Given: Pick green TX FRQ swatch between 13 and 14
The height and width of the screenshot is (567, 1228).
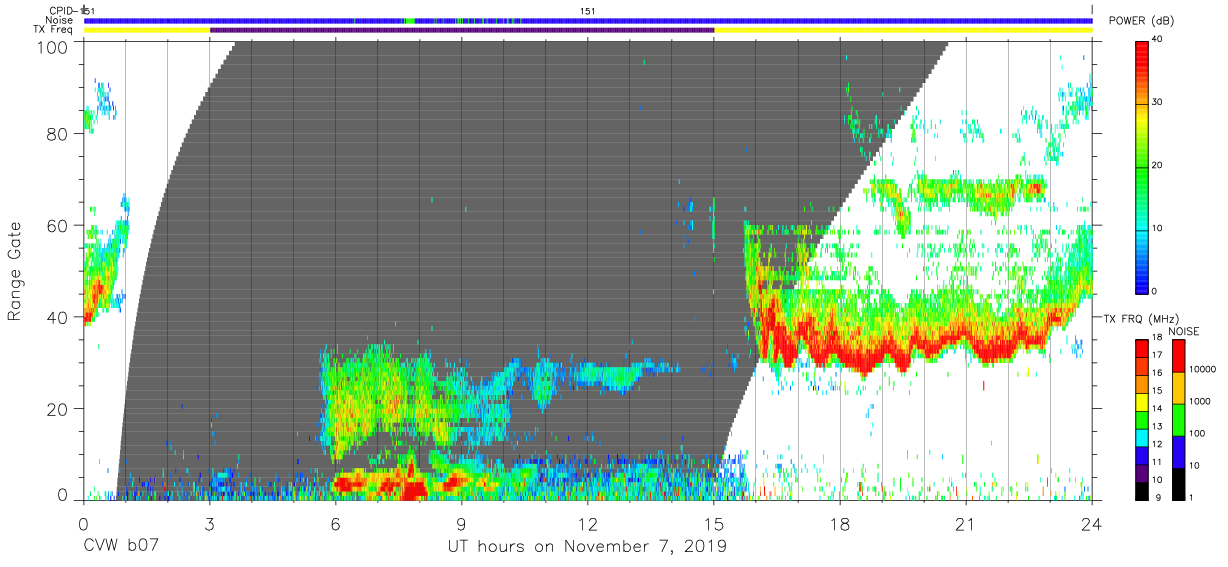Looking at the screenshot, I should (1142, 418).
